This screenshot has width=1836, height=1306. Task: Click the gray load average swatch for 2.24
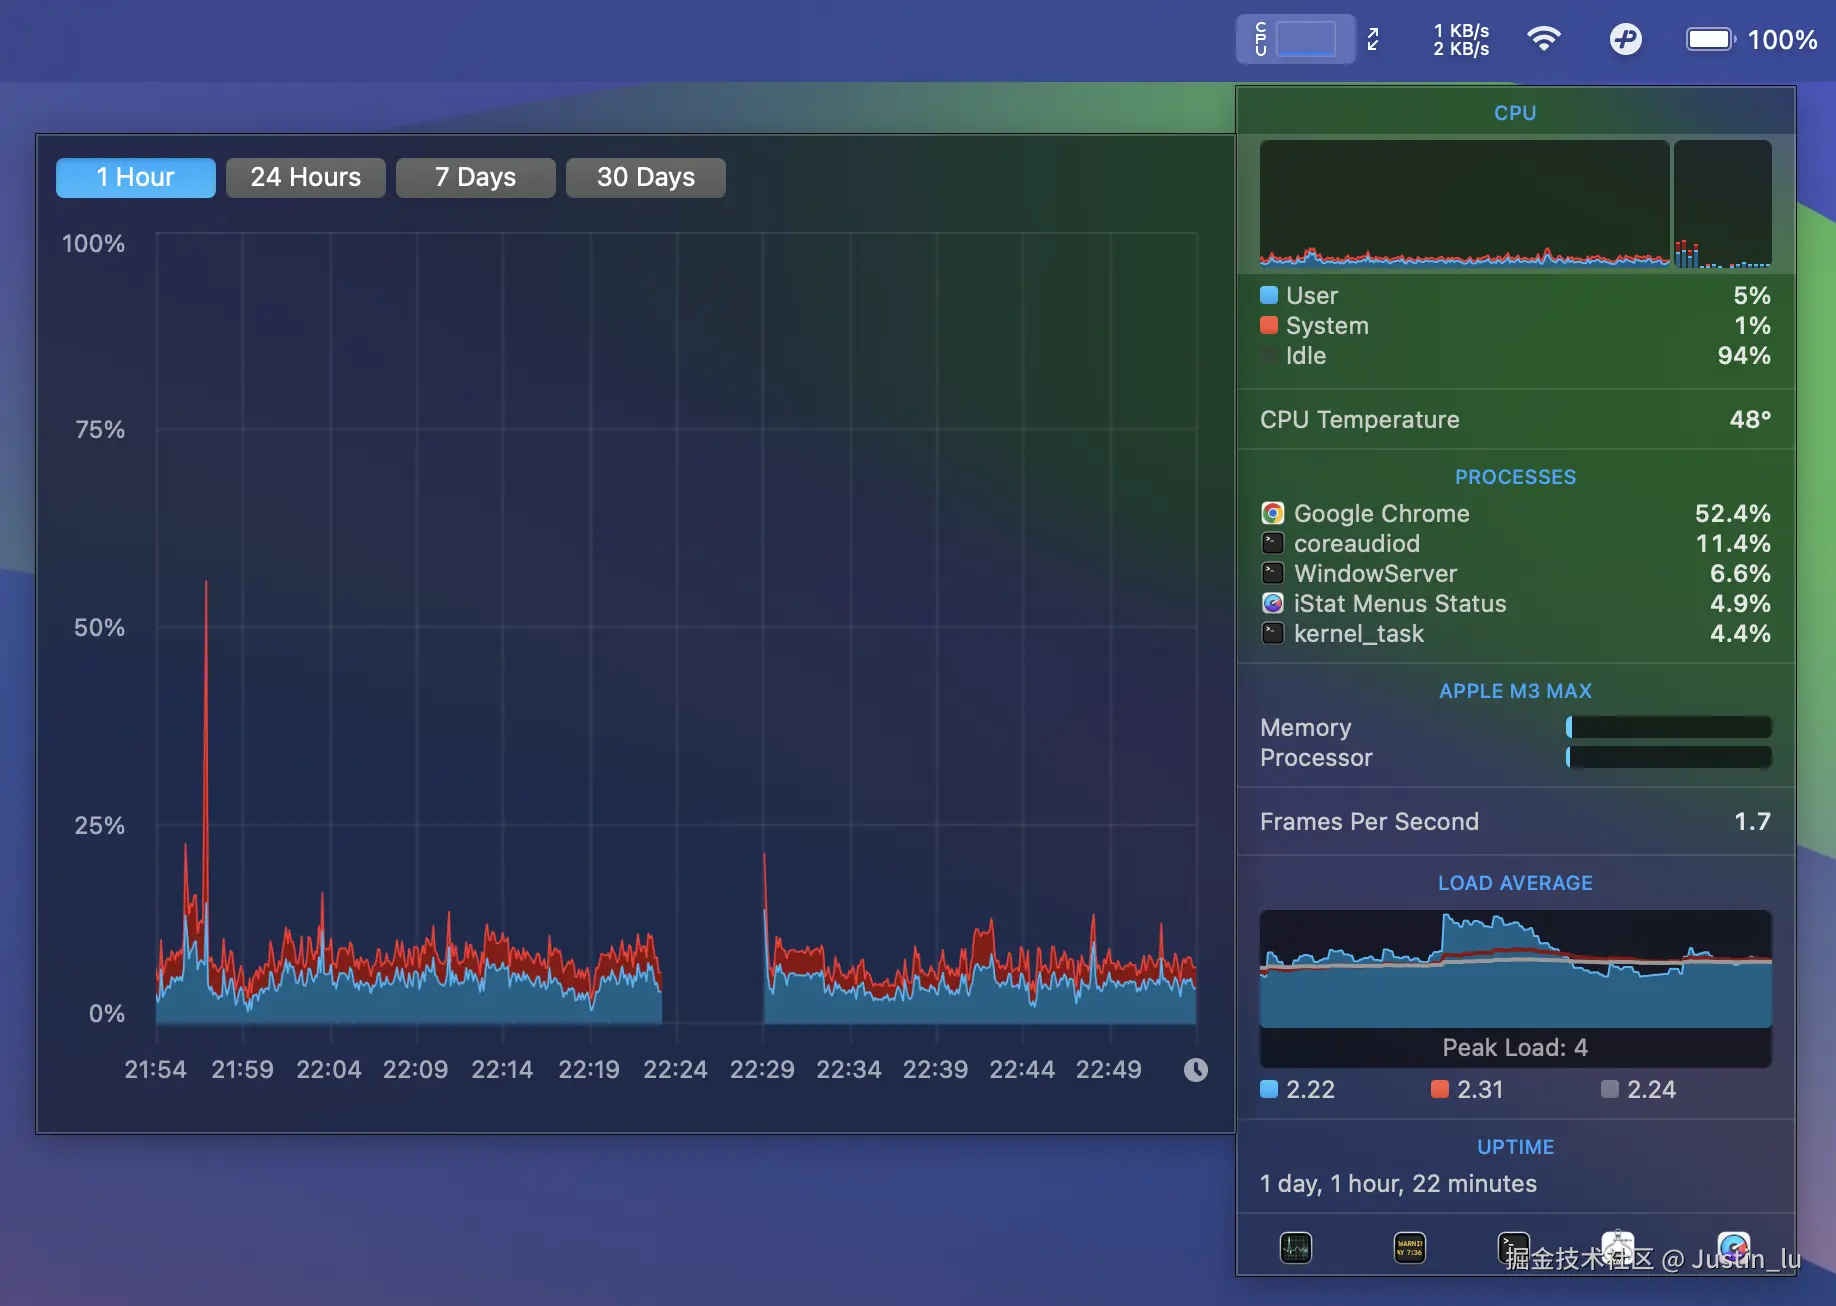coord(1610,1089)
